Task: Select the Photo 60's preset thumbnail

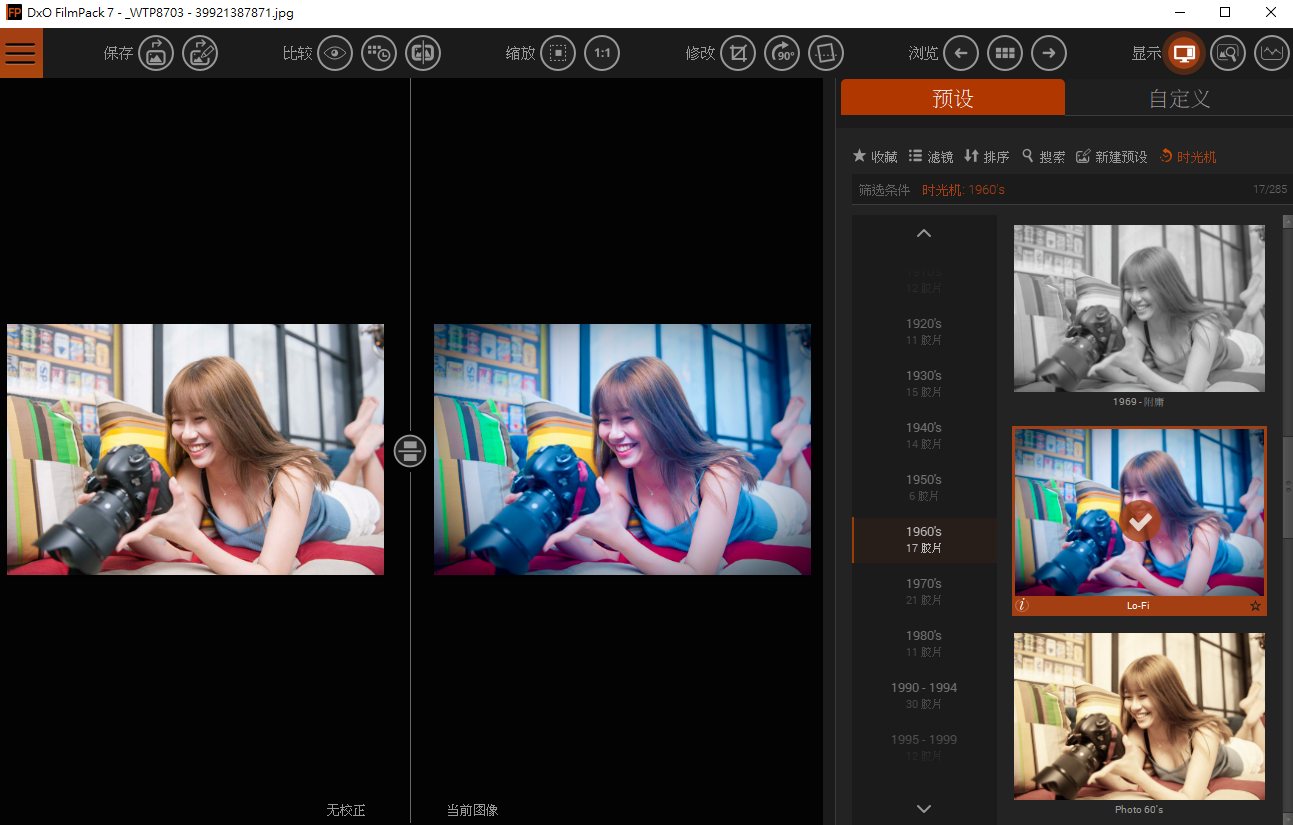Action: pyautogui.click(x=1139, y=716)
